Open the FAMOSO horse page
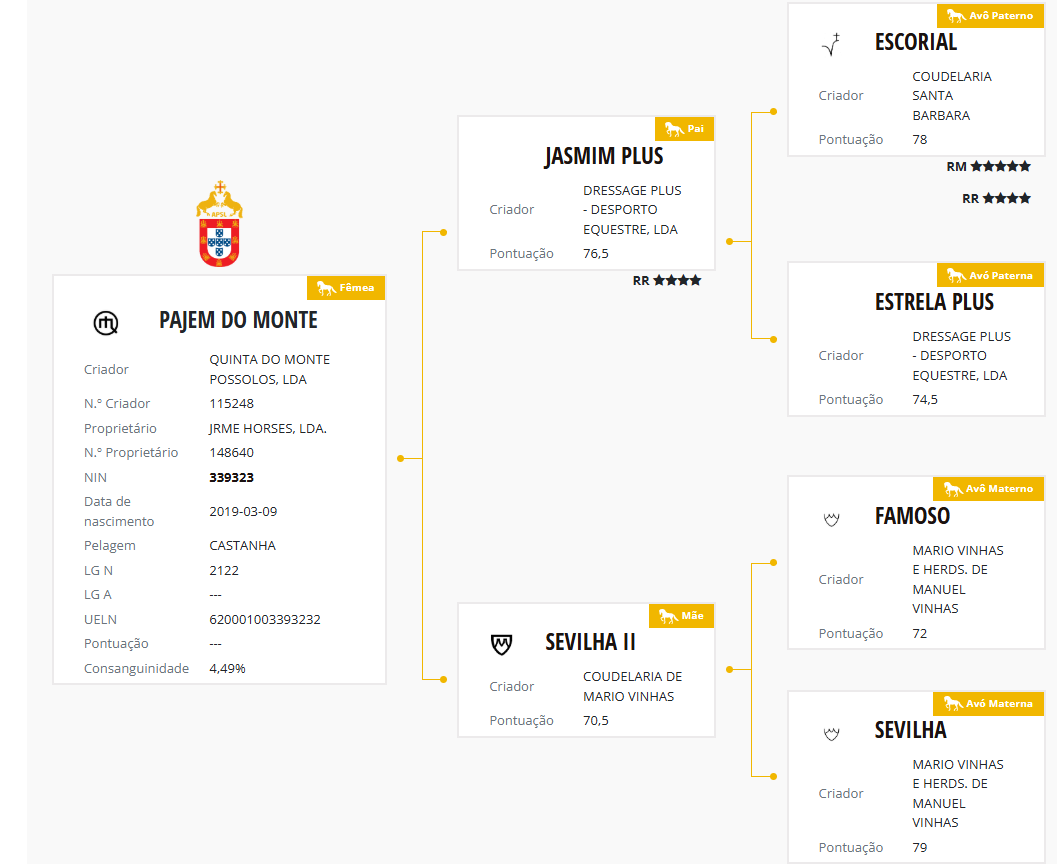The image size is (1057, 864). 912,516
